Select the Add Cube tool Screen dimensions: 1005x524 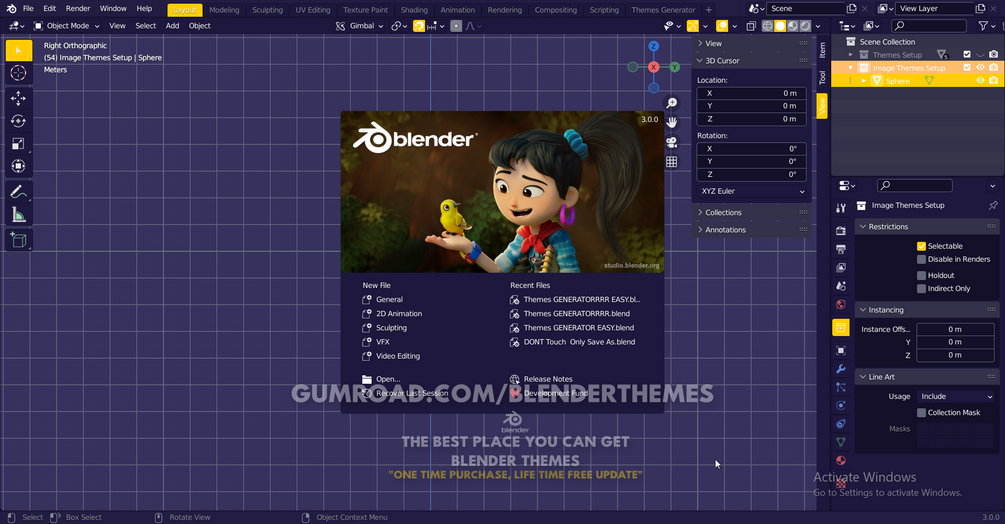pyautogui.click(x=19, y=240)
